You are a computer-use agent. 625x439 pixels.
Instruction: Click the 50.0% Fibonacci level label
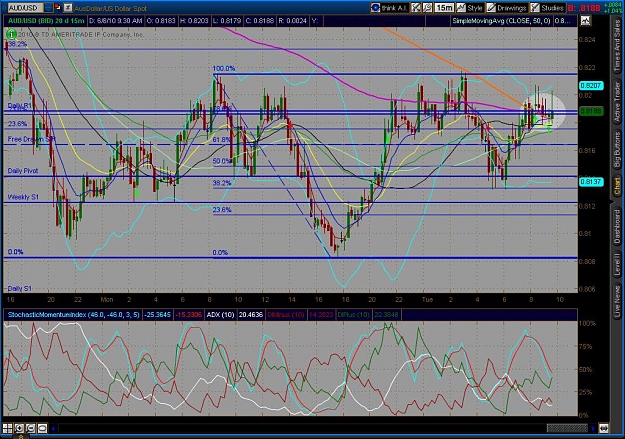(x=222, y=161)
